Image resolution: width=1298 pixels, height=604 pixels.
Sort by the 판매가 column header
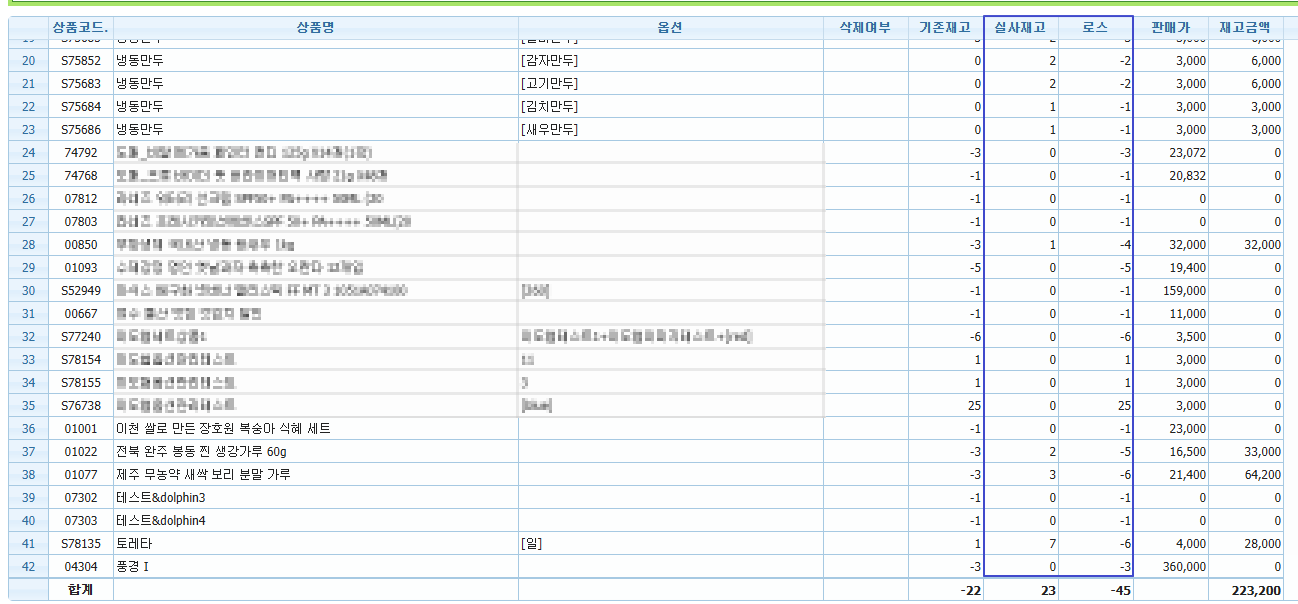[x=1171, y=28]
